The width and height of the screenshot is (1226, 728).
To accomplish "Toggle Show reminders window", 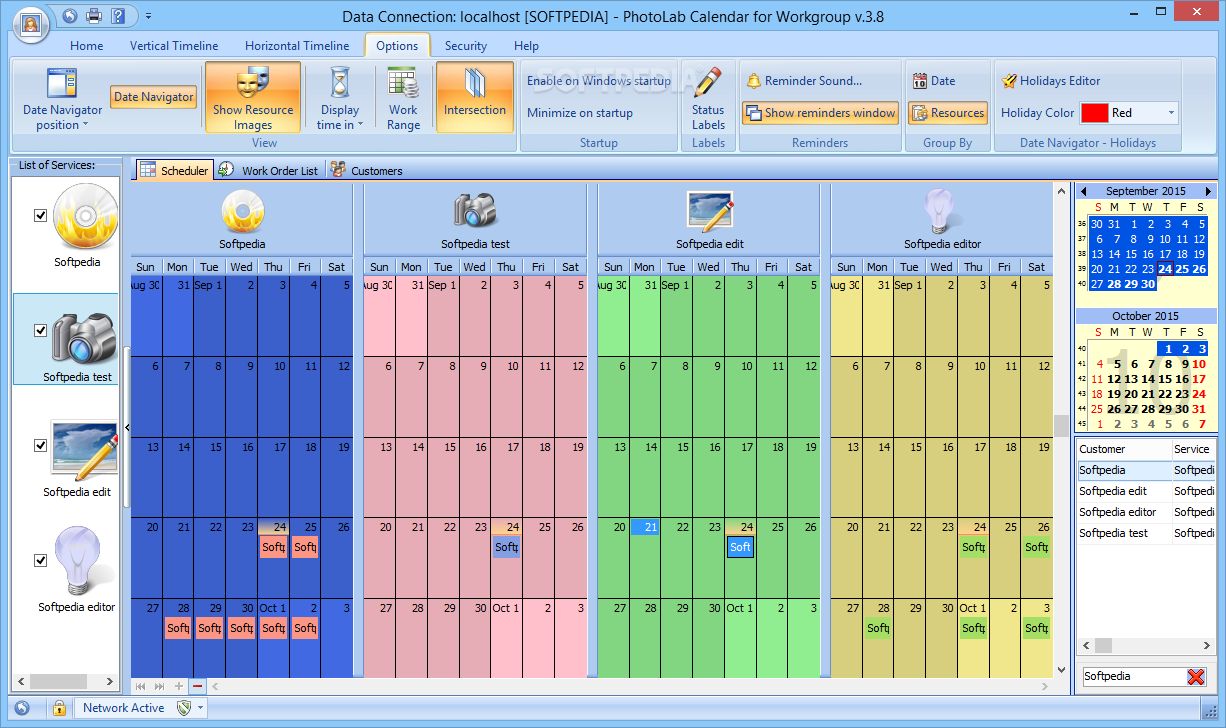I will [820, 113].
